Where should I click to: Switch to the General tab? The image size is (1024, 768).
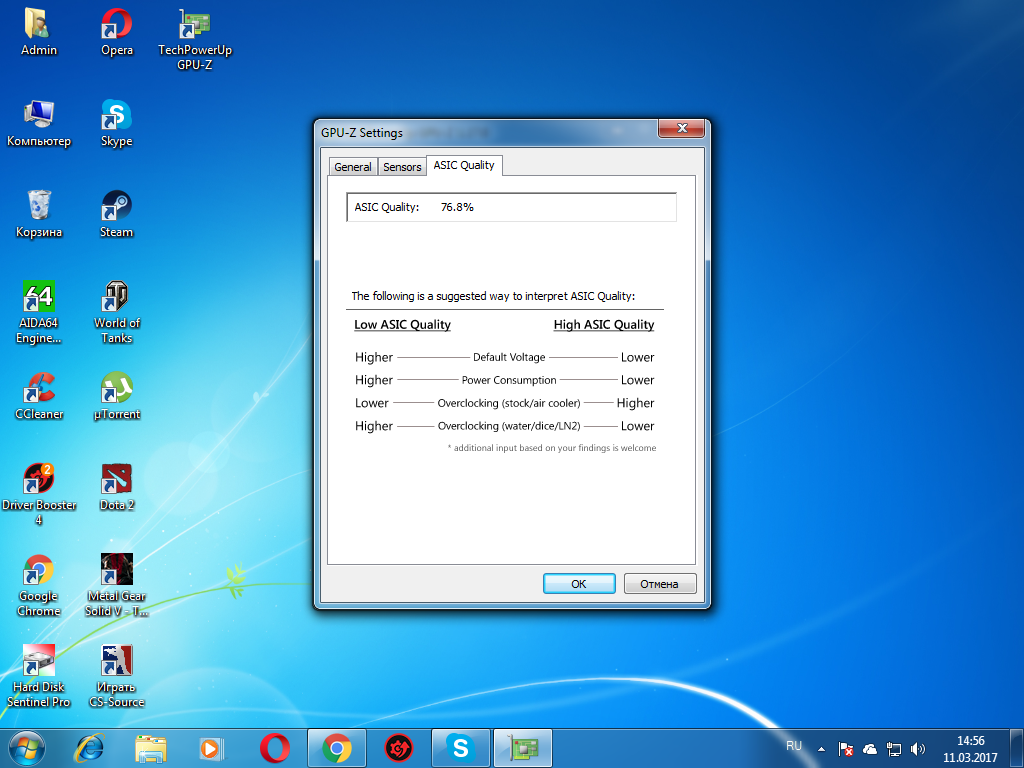(353, 167)
